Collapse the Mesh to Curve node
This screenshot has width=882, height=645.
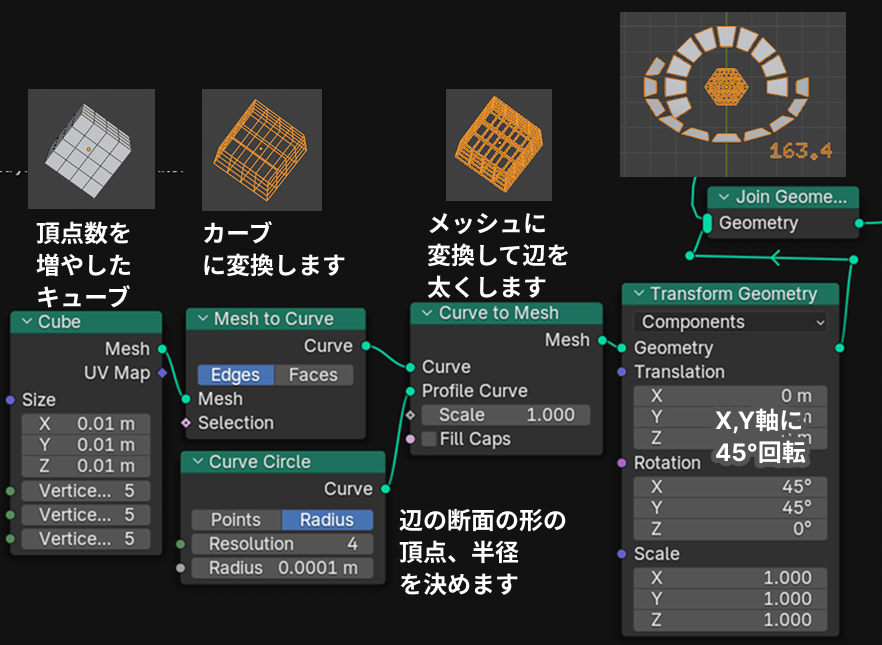[201, 320]
